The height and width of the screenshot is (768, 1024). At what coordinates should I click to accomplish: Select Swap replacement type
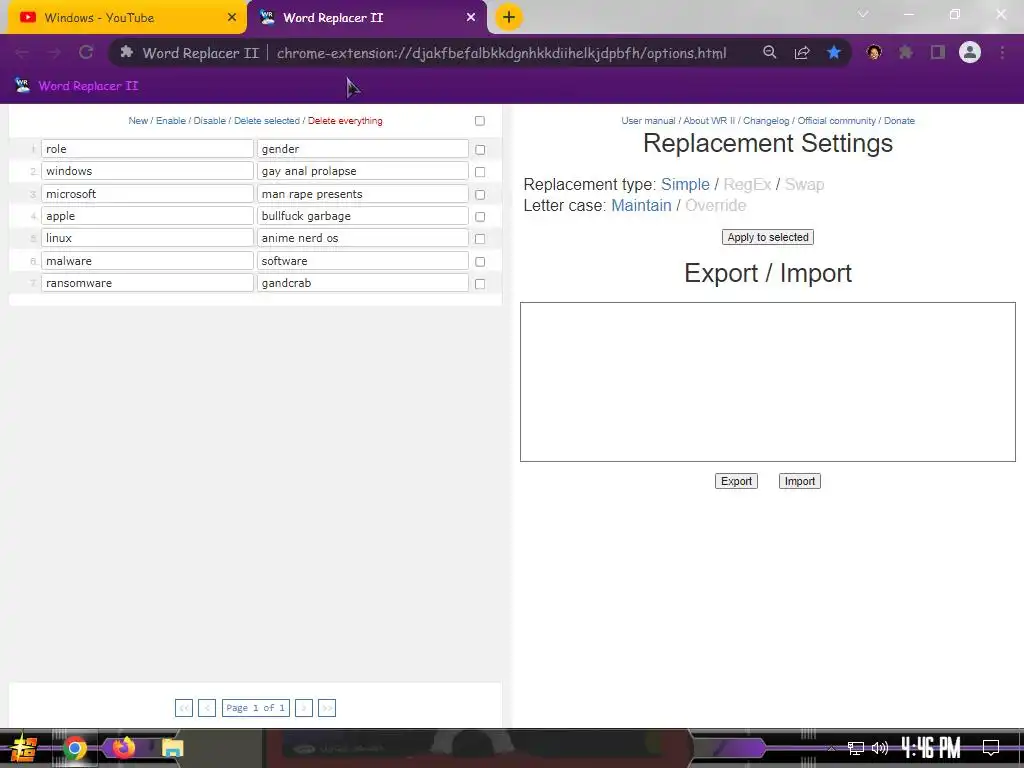pyautogui.click(x=804, y=184)
